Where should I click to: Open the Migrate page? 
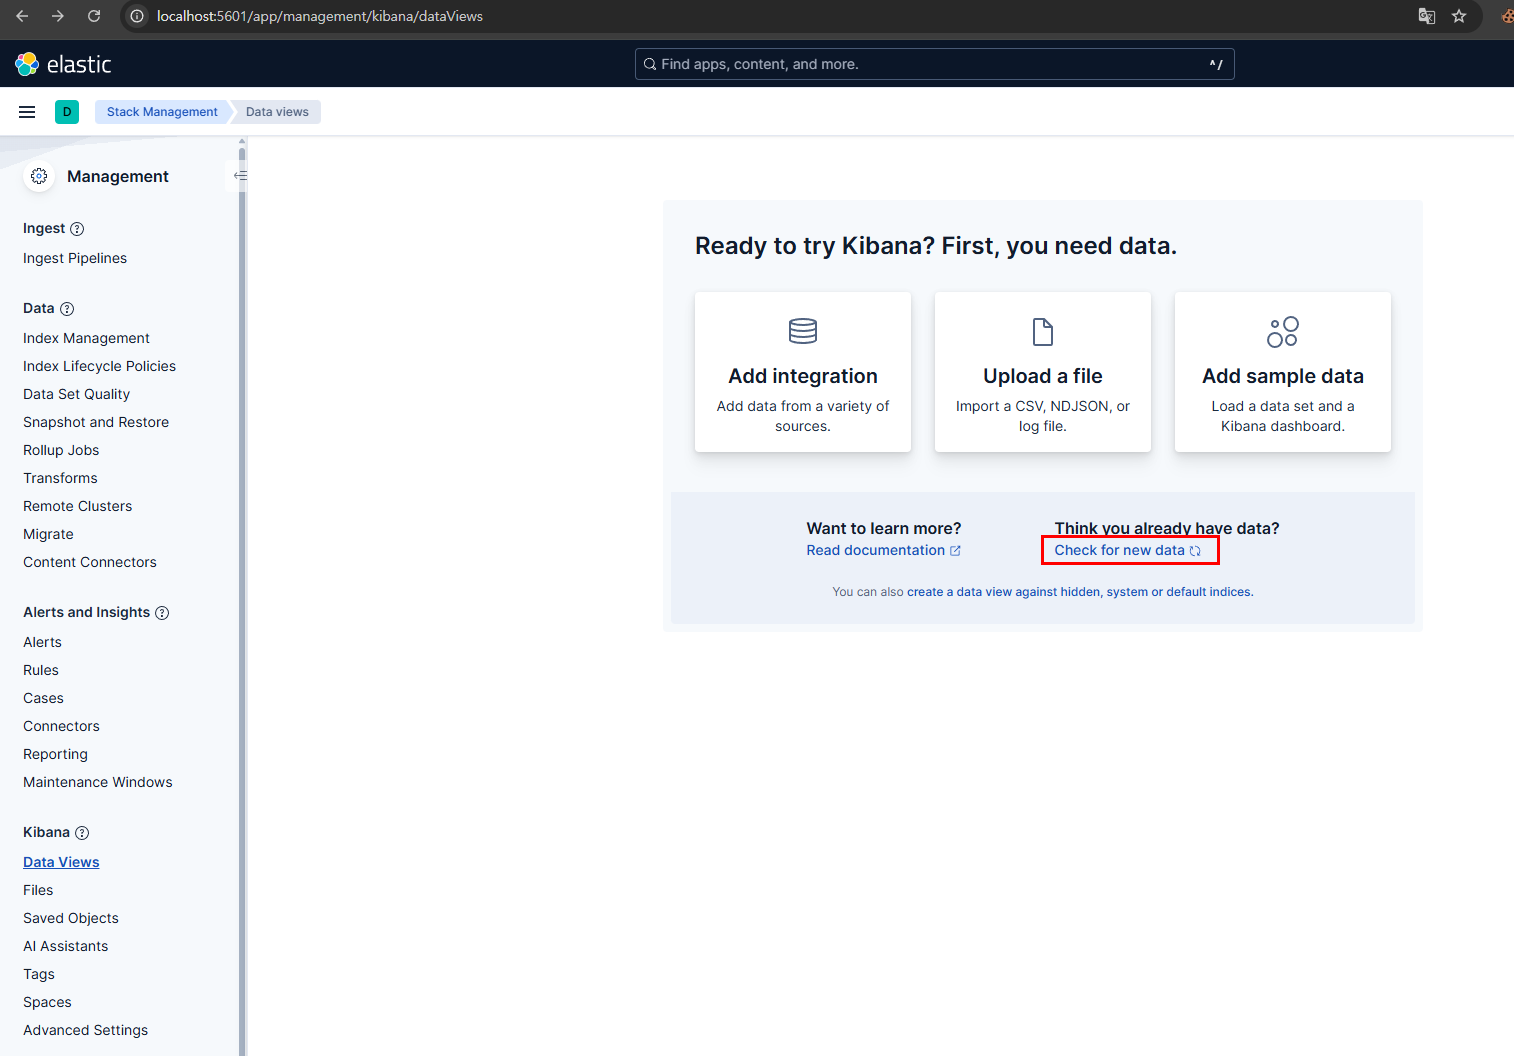coord(48,534)
